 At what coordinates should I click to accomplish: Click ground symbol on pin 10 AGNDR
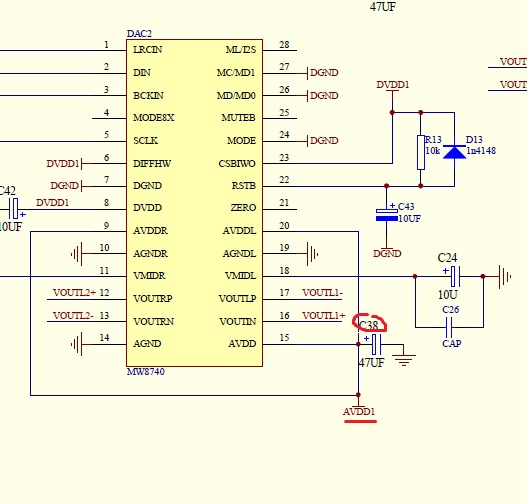(77, 254)
